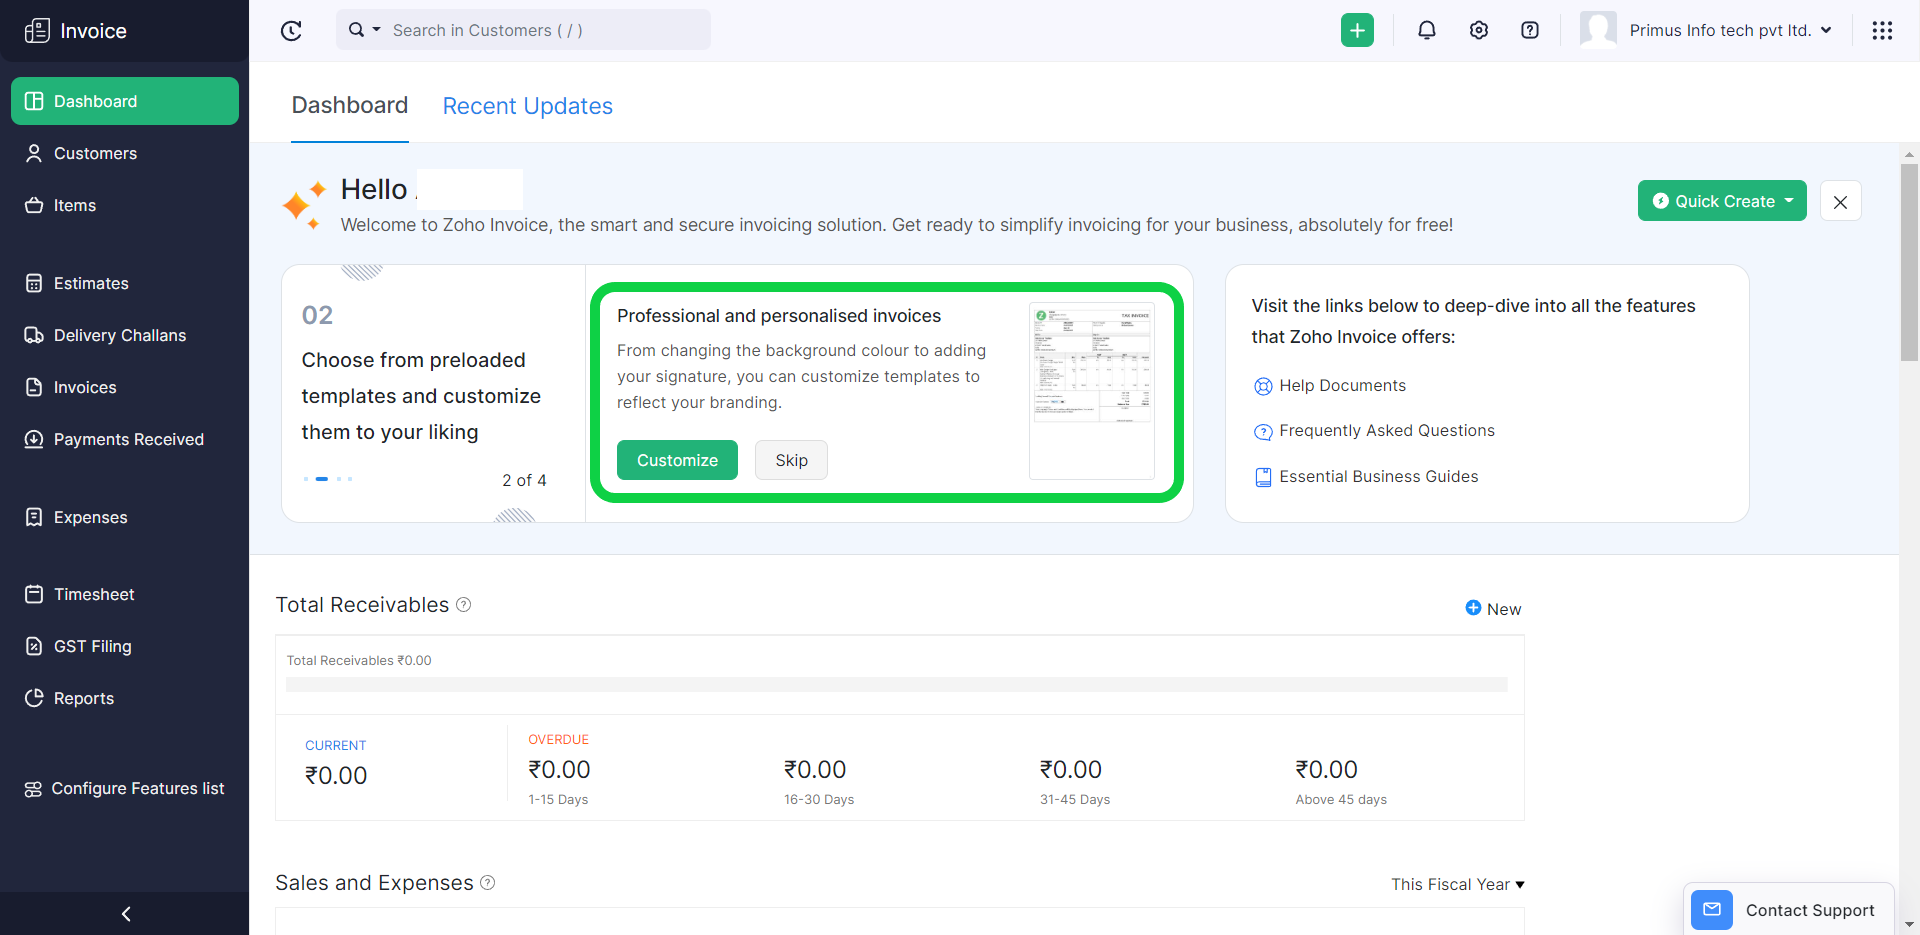Screen dimensions: 1920x935
Task: Click the Contact Support mail icon
Action: [x=1712, y=910]
